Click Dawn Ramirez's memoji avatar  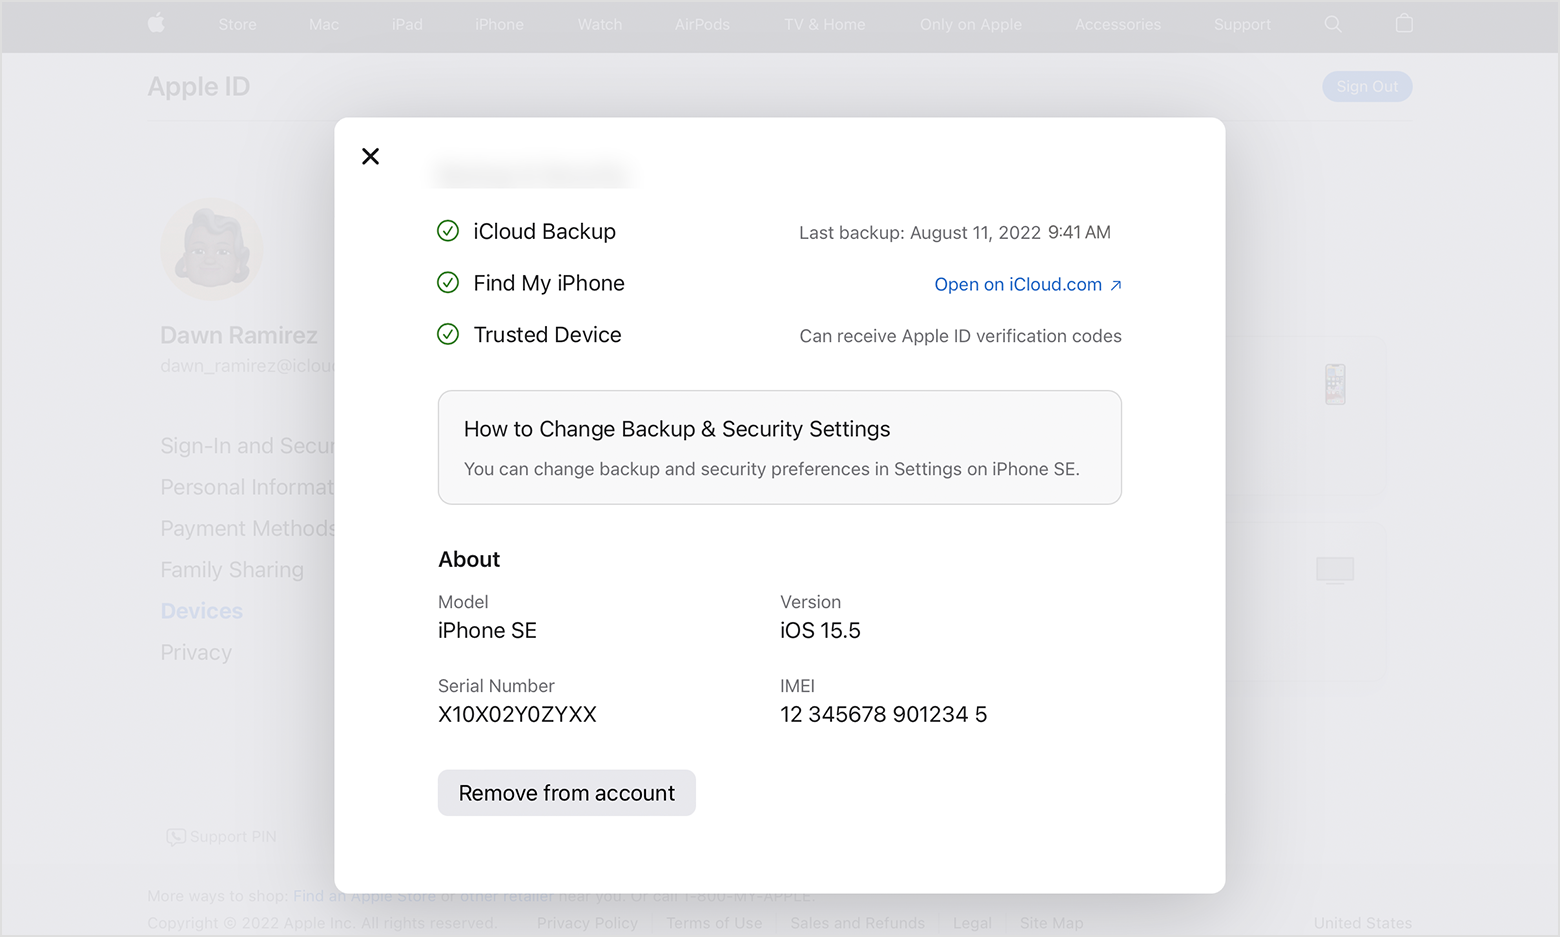211,250
